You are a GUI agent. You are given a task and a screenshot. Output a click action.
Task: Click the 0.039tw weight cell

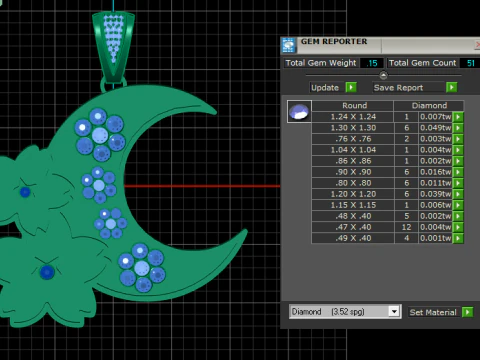tap(435, 194)
